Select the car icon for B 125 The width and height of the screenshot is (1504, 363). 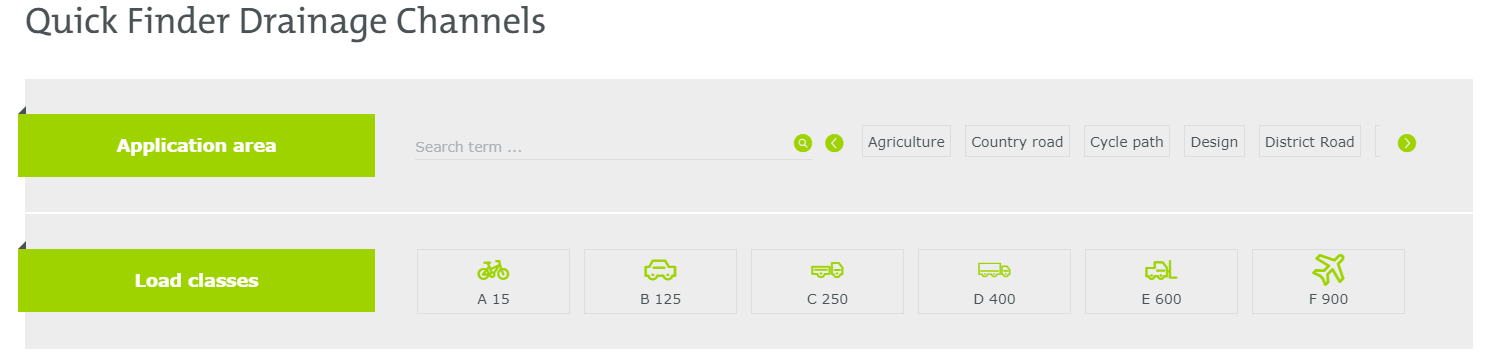[660, 270]
